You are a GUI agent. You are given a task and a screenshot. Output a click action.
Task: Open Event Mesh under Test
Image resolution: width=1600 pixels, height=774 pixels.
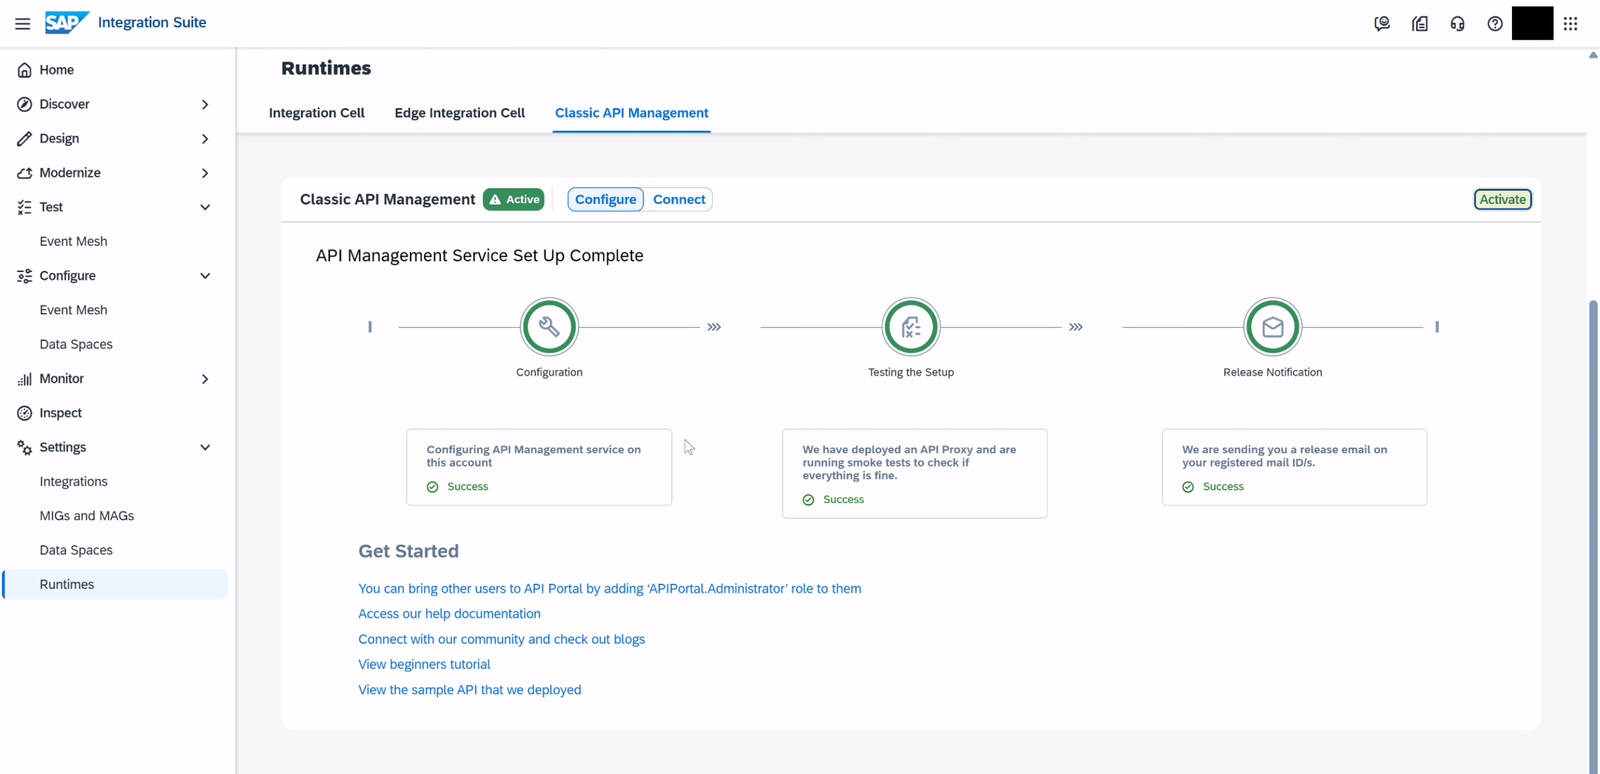(x=73, y=241)
